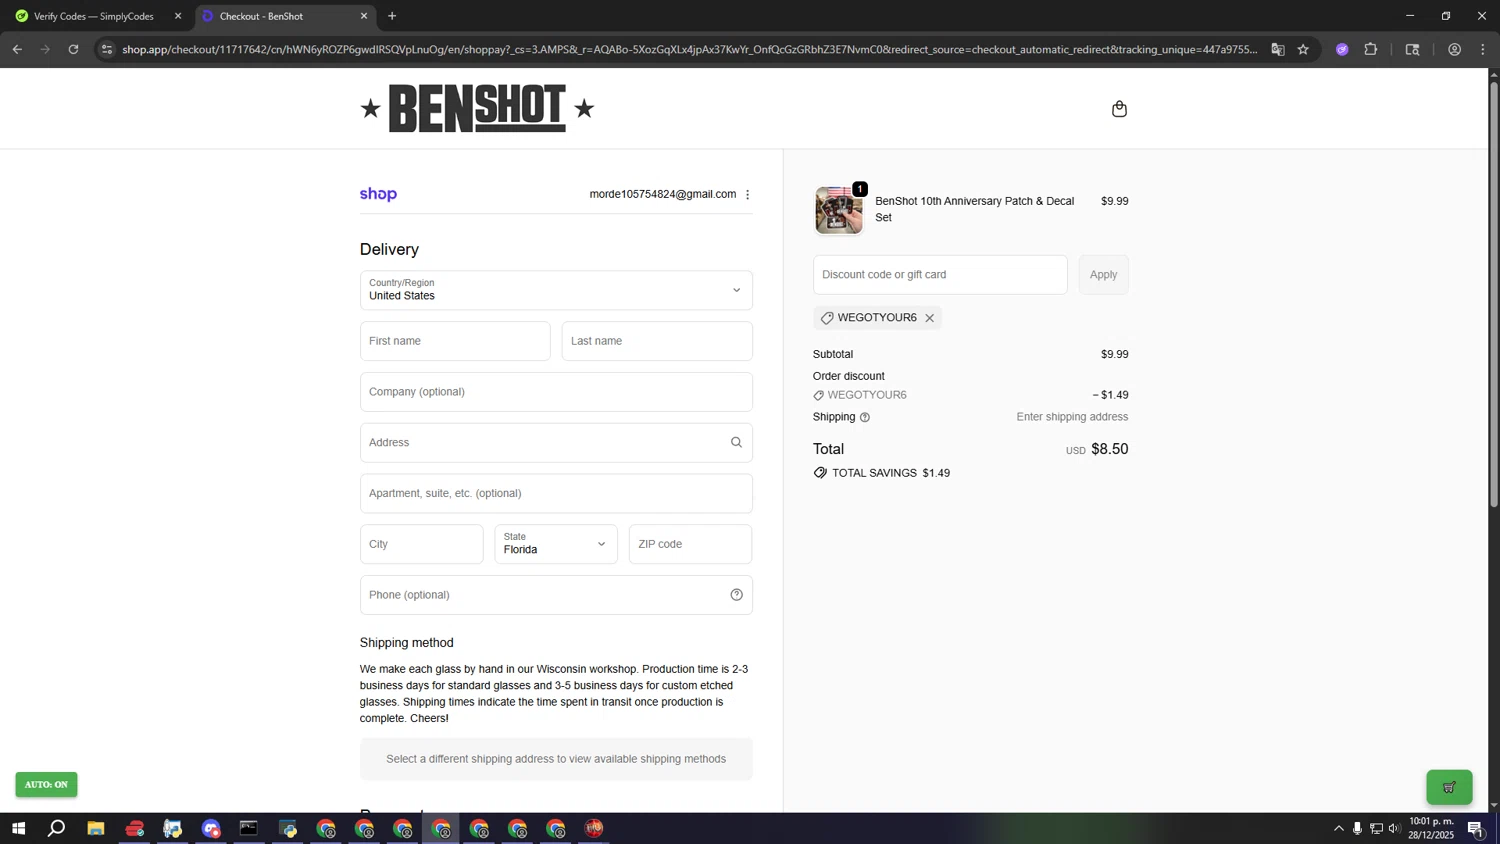Close the Checkout BenShot tab
Image resolution: width=1500 pixels, height=844 pixels.
click(x=364, y=16)
